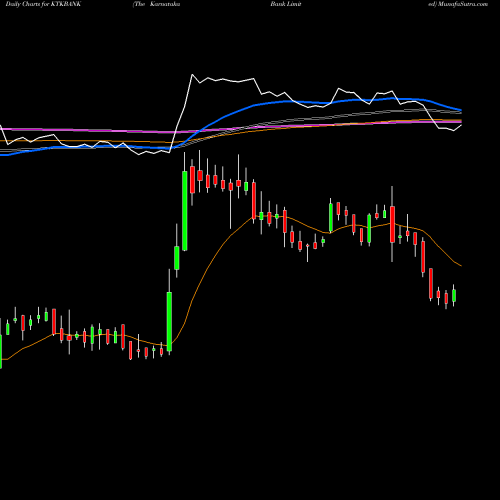Select the tall red candle that starts the final decline
Image resolution: width=500 pixels, height=500 pixels.
(423, 257)
